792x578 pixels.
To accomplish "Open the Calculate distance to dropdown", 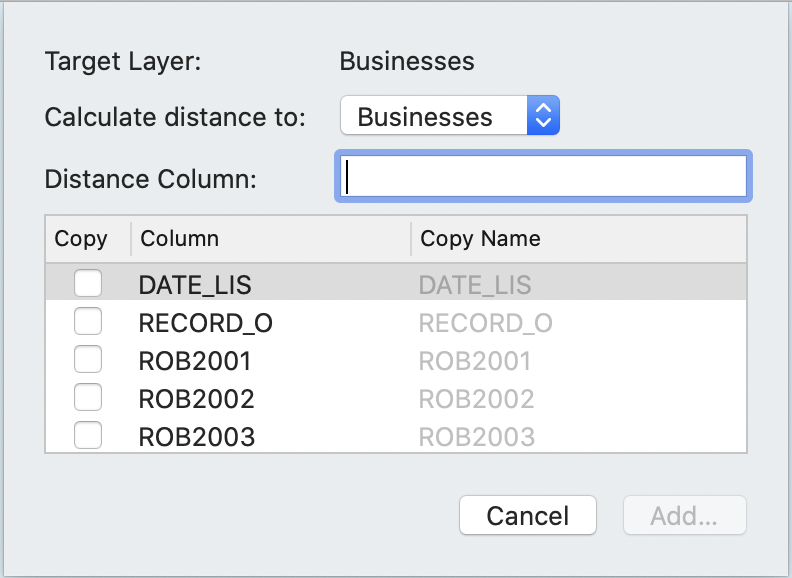I will pyautogui.click(x=450, y=115).
